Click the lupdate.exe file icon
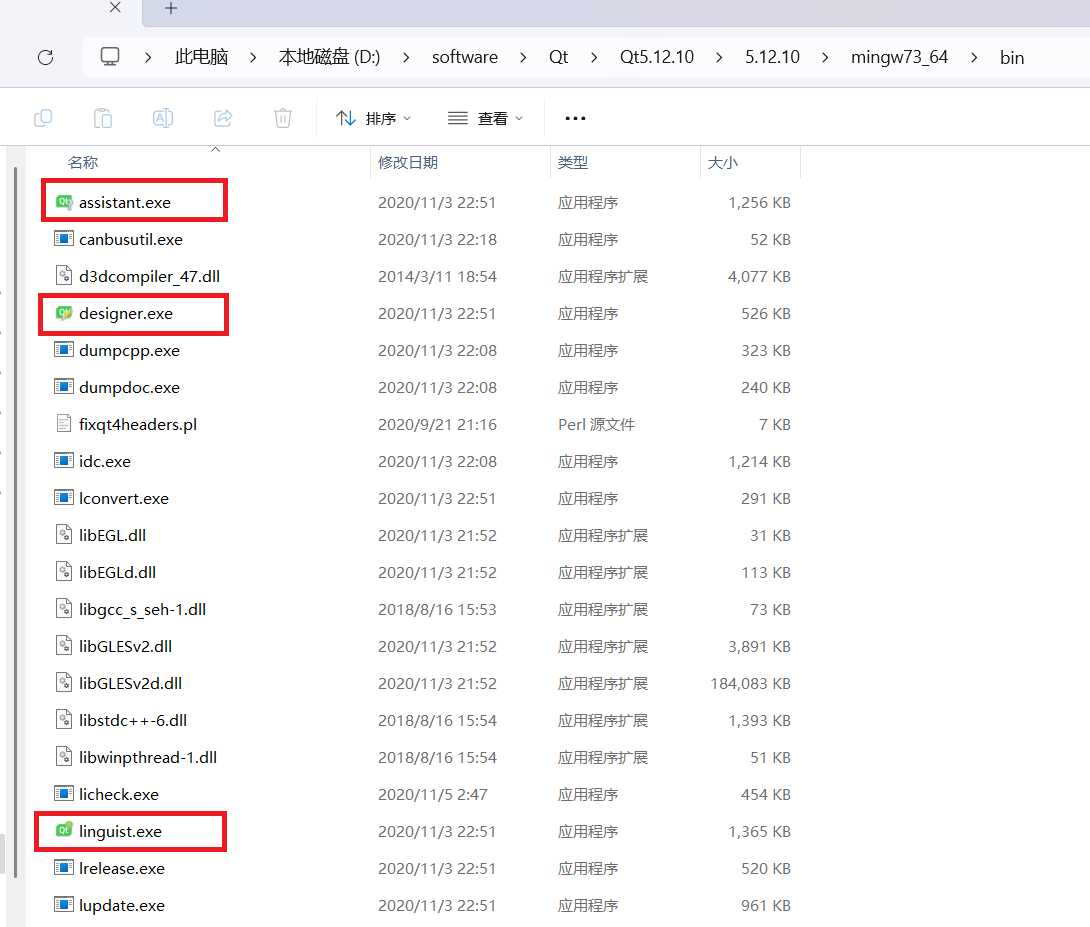The width and height of the screenshot is (1090, 927). [x=64, y=905]
